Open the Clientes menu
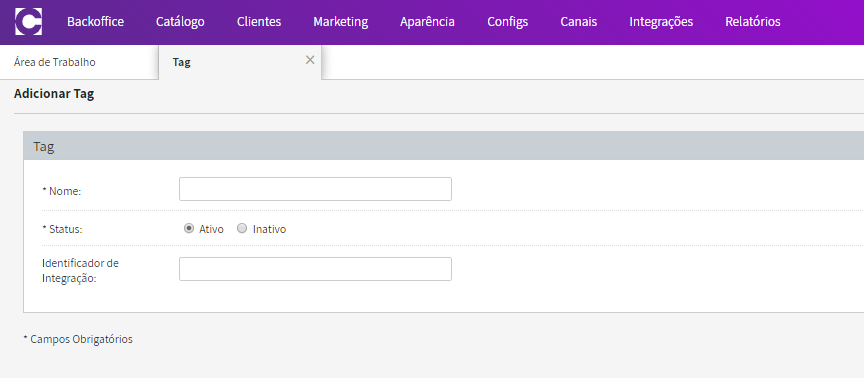This screenshot has height=378, width=864. [x=259, y=21]
